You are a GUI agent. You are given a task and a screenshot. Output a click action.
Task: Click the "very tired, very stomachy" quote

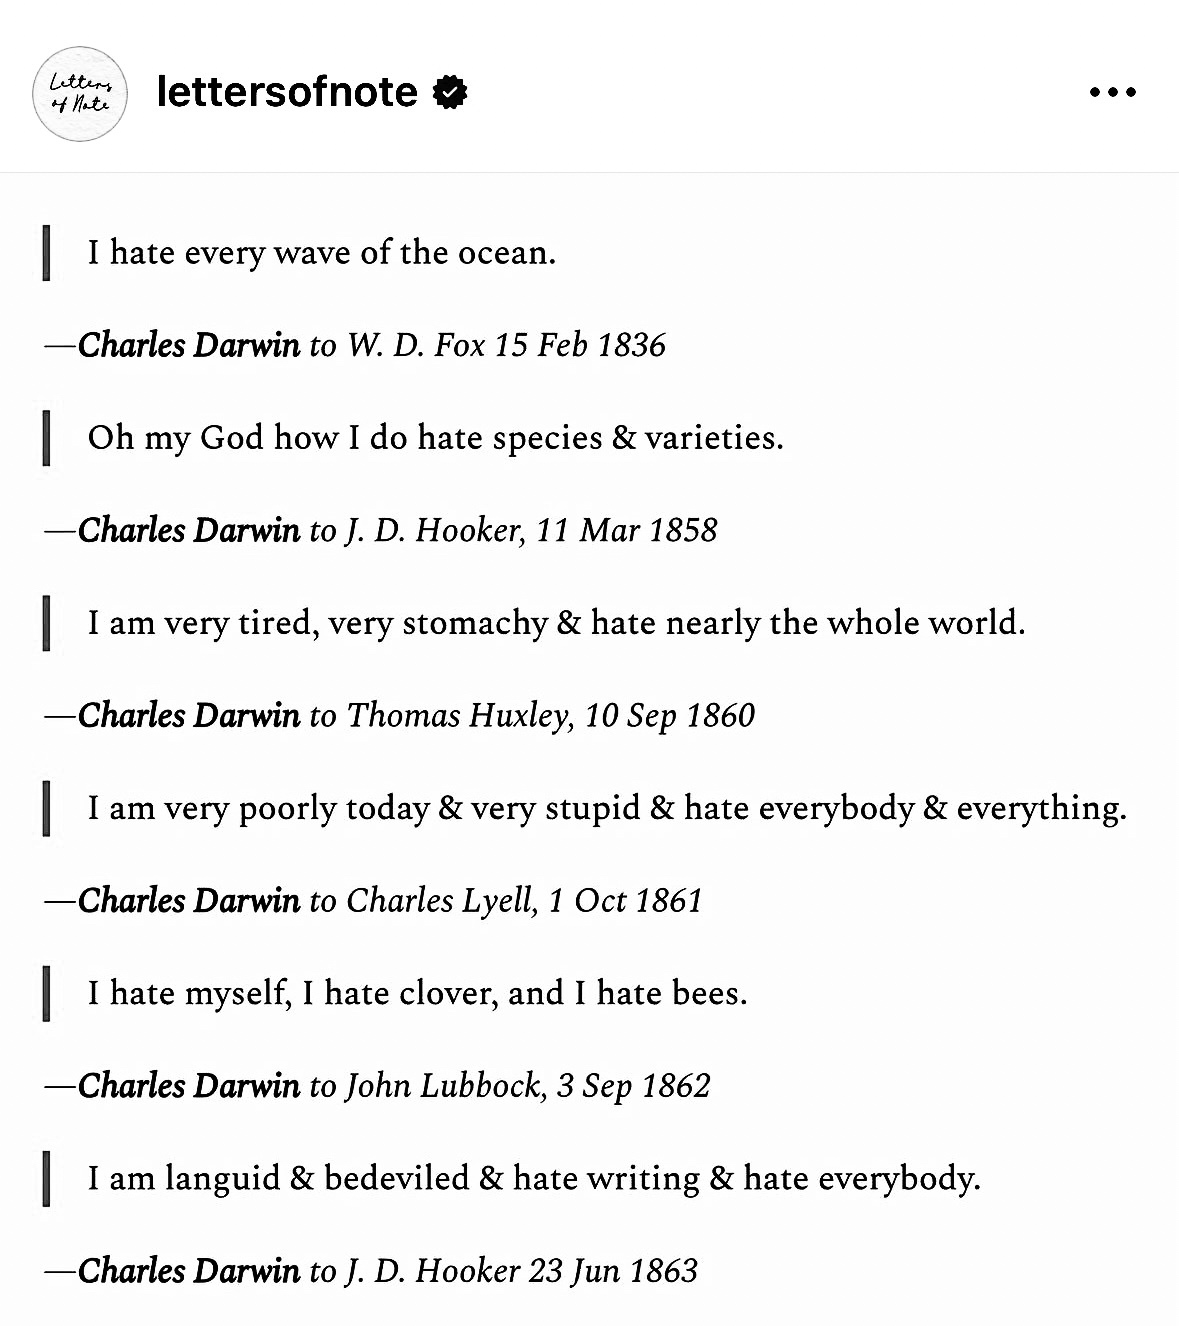click(x=556, y=622)
